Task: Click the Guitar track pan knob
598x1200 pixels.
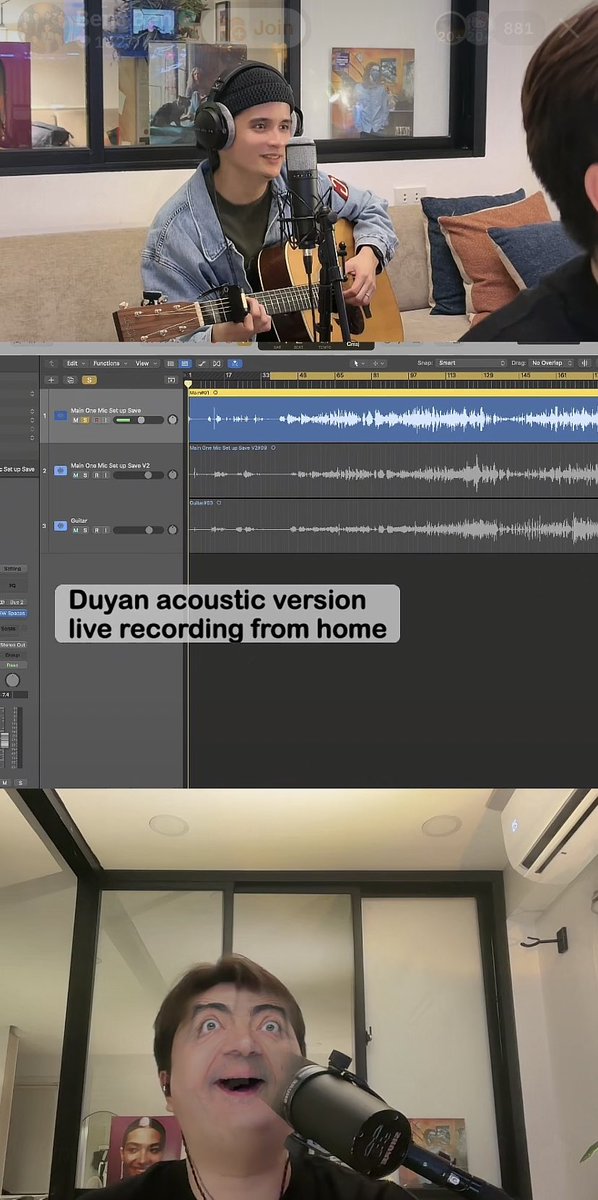Action: [173, 530]
